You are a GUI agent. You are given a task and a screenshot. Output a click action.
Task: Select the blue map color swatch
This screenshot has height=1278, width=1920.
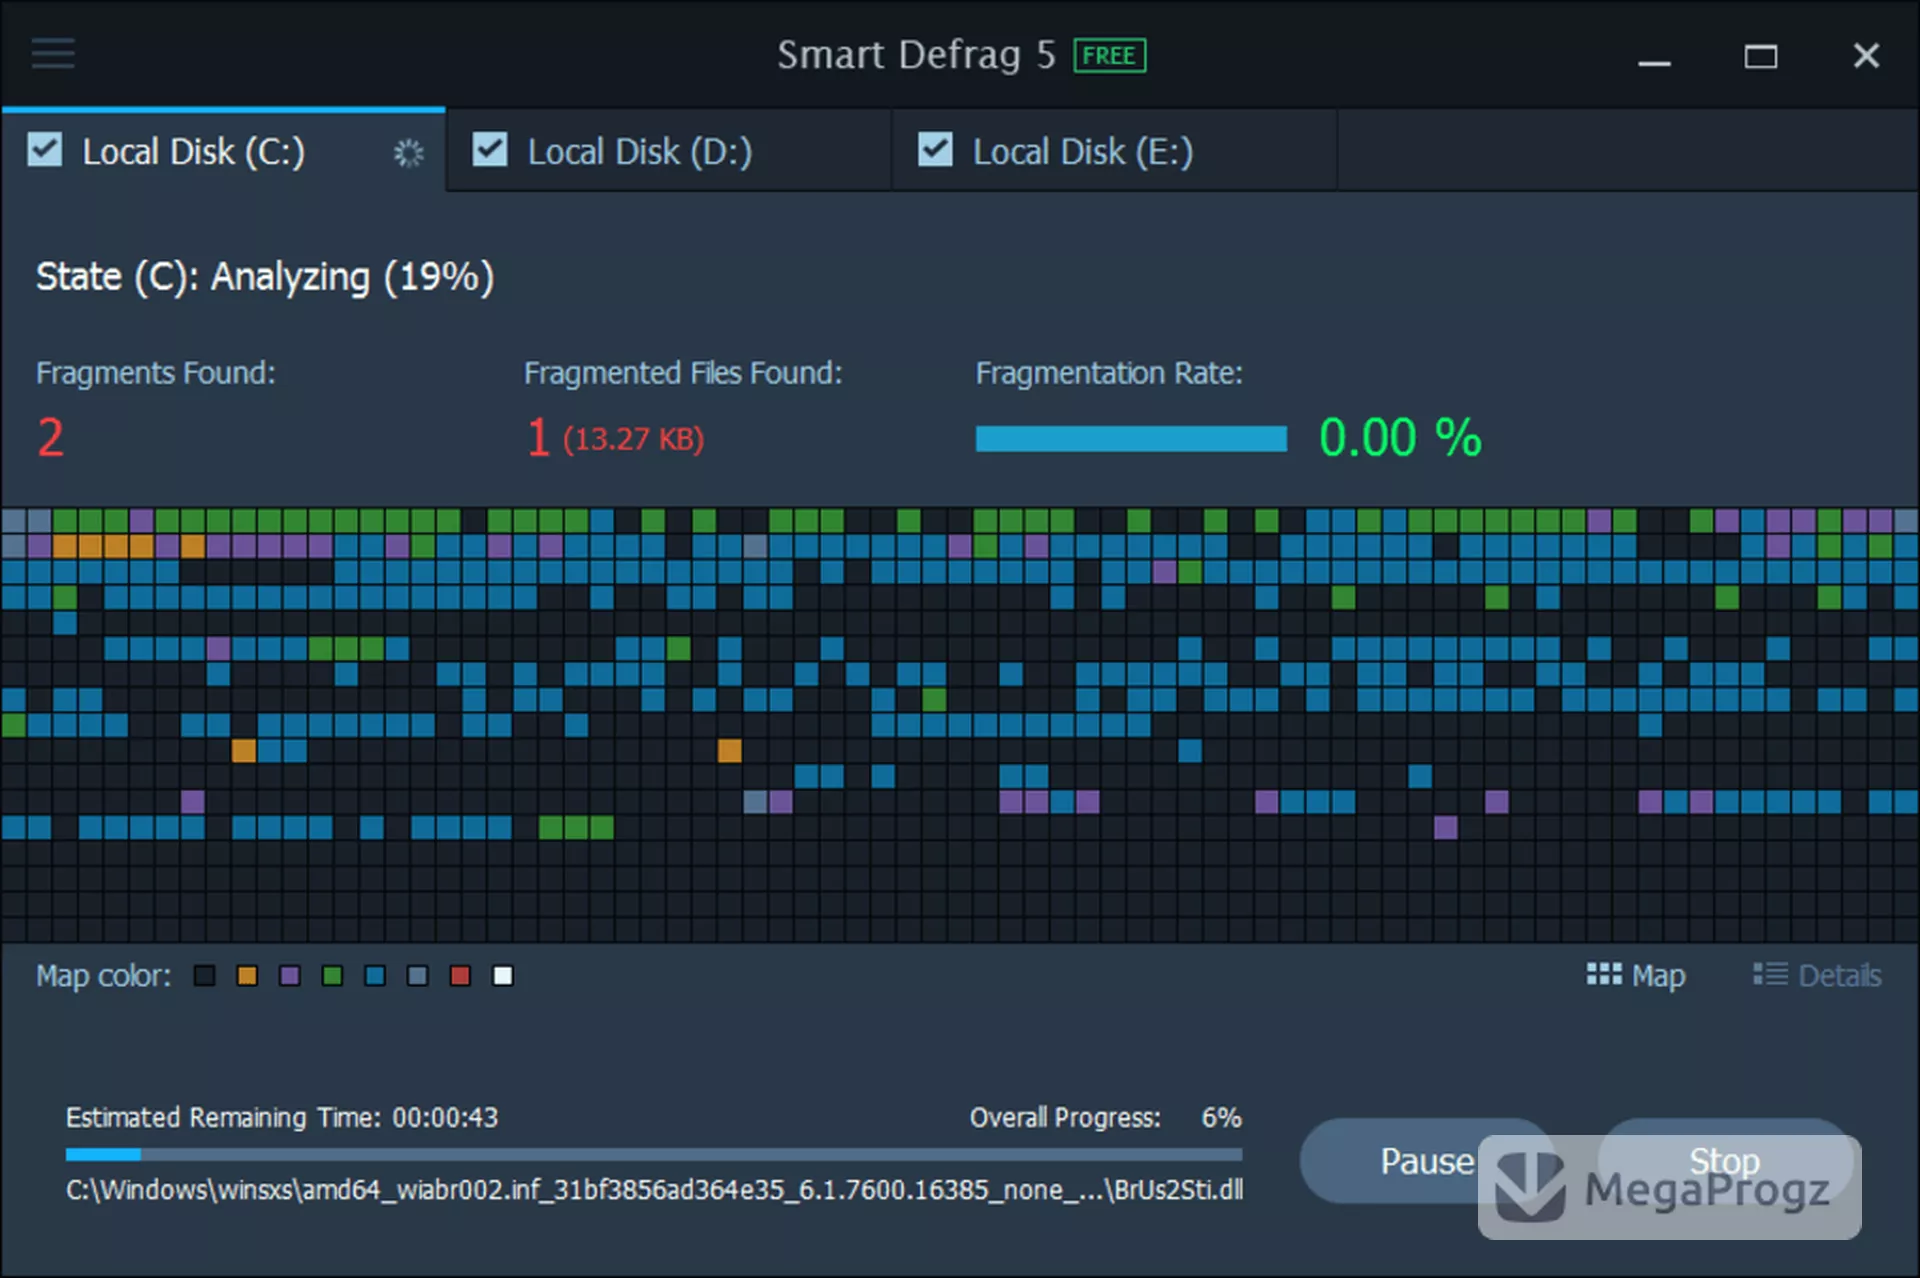(x=375, y=976)
